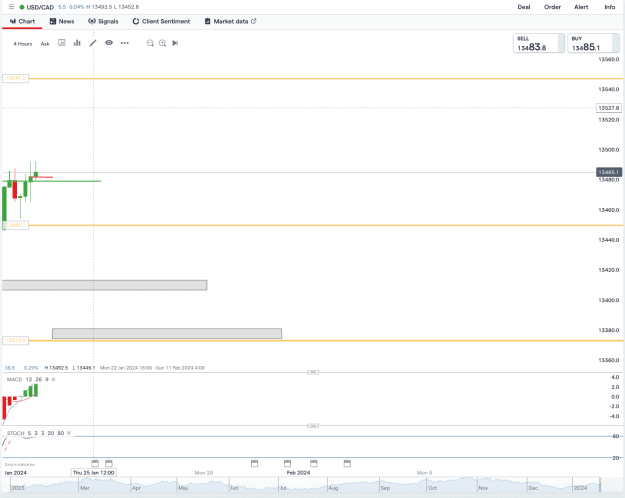Click the Alert menu item

pos(581,7)
